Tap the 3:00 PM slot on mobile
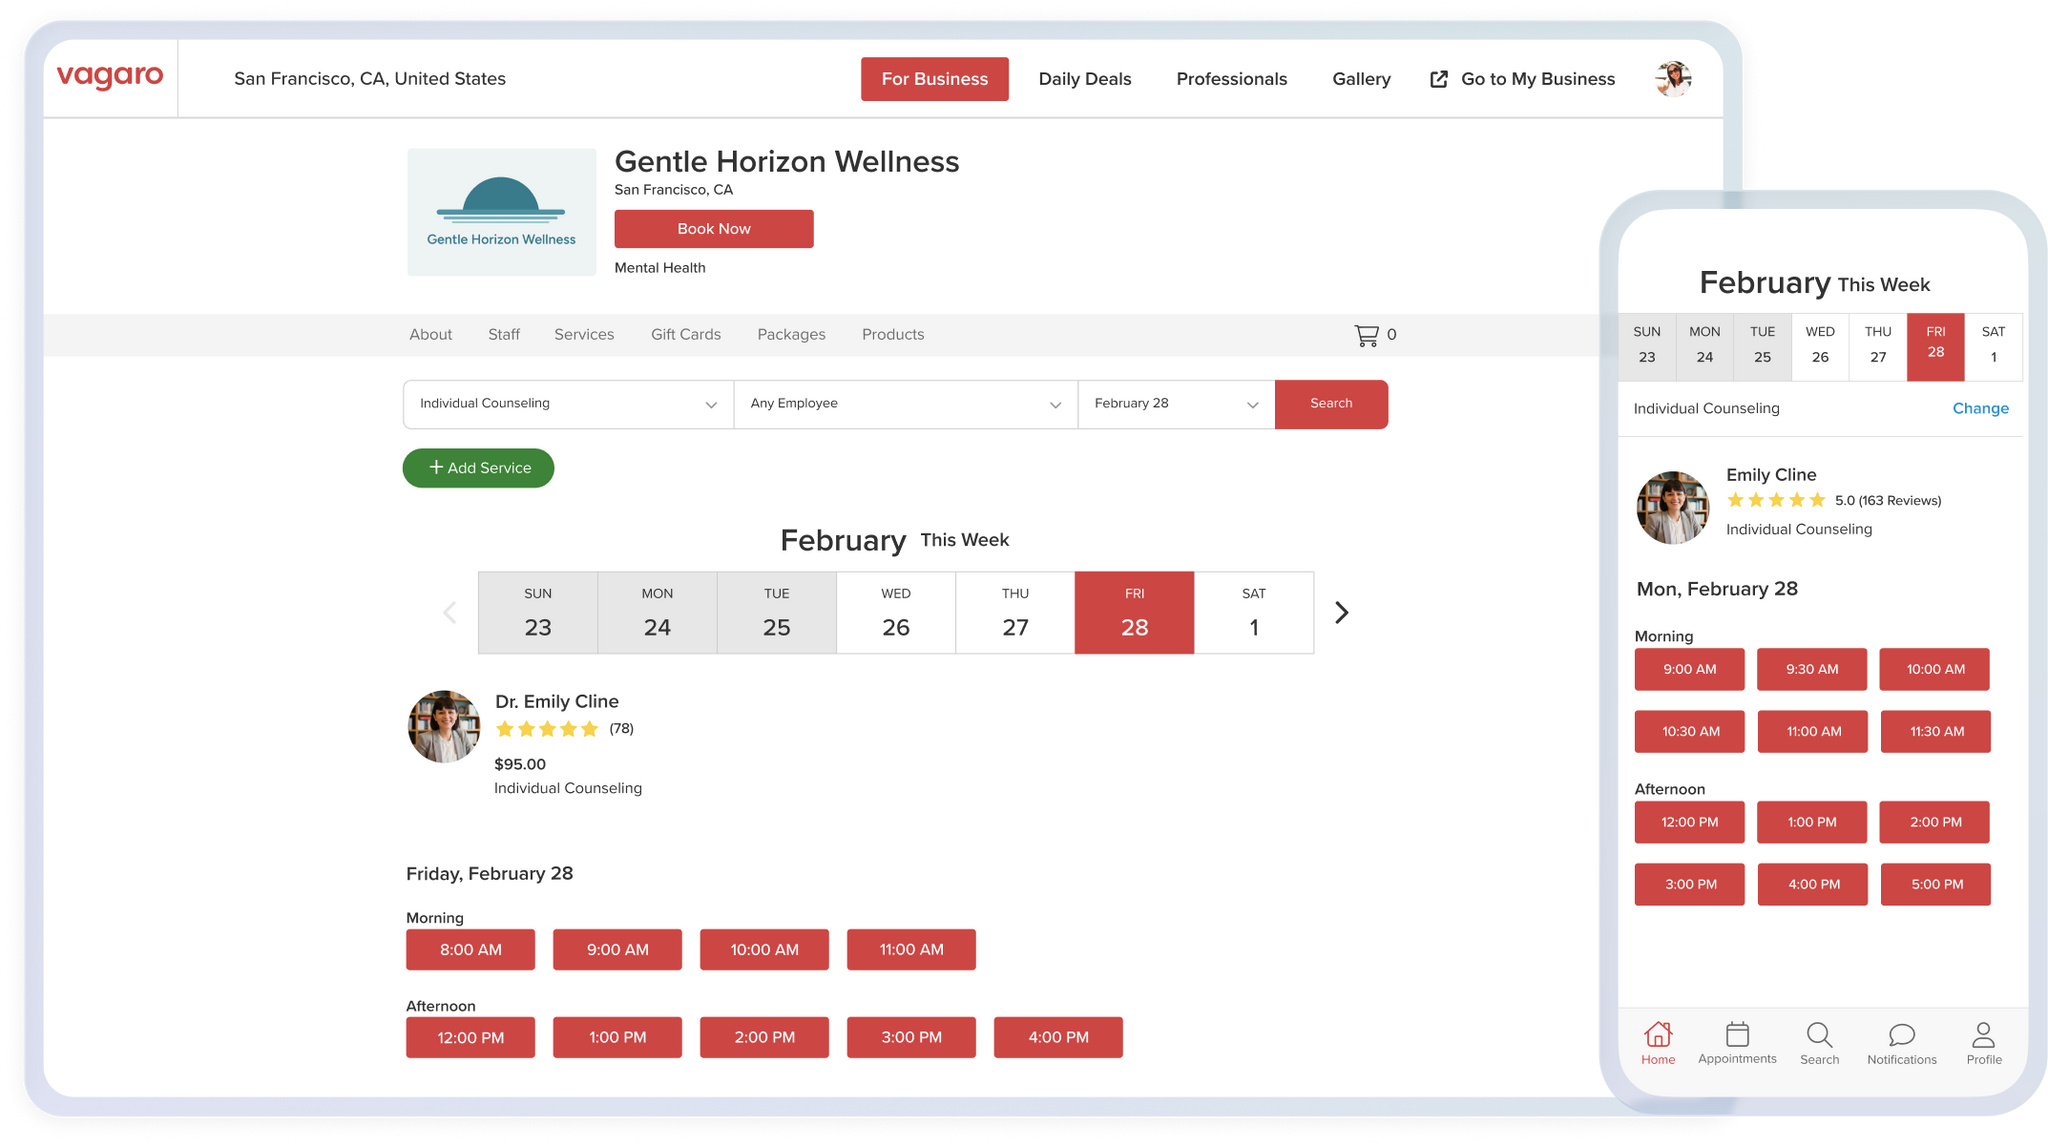The width and height of the screenshot is (2048, 1145). [x=1690, y=885]
